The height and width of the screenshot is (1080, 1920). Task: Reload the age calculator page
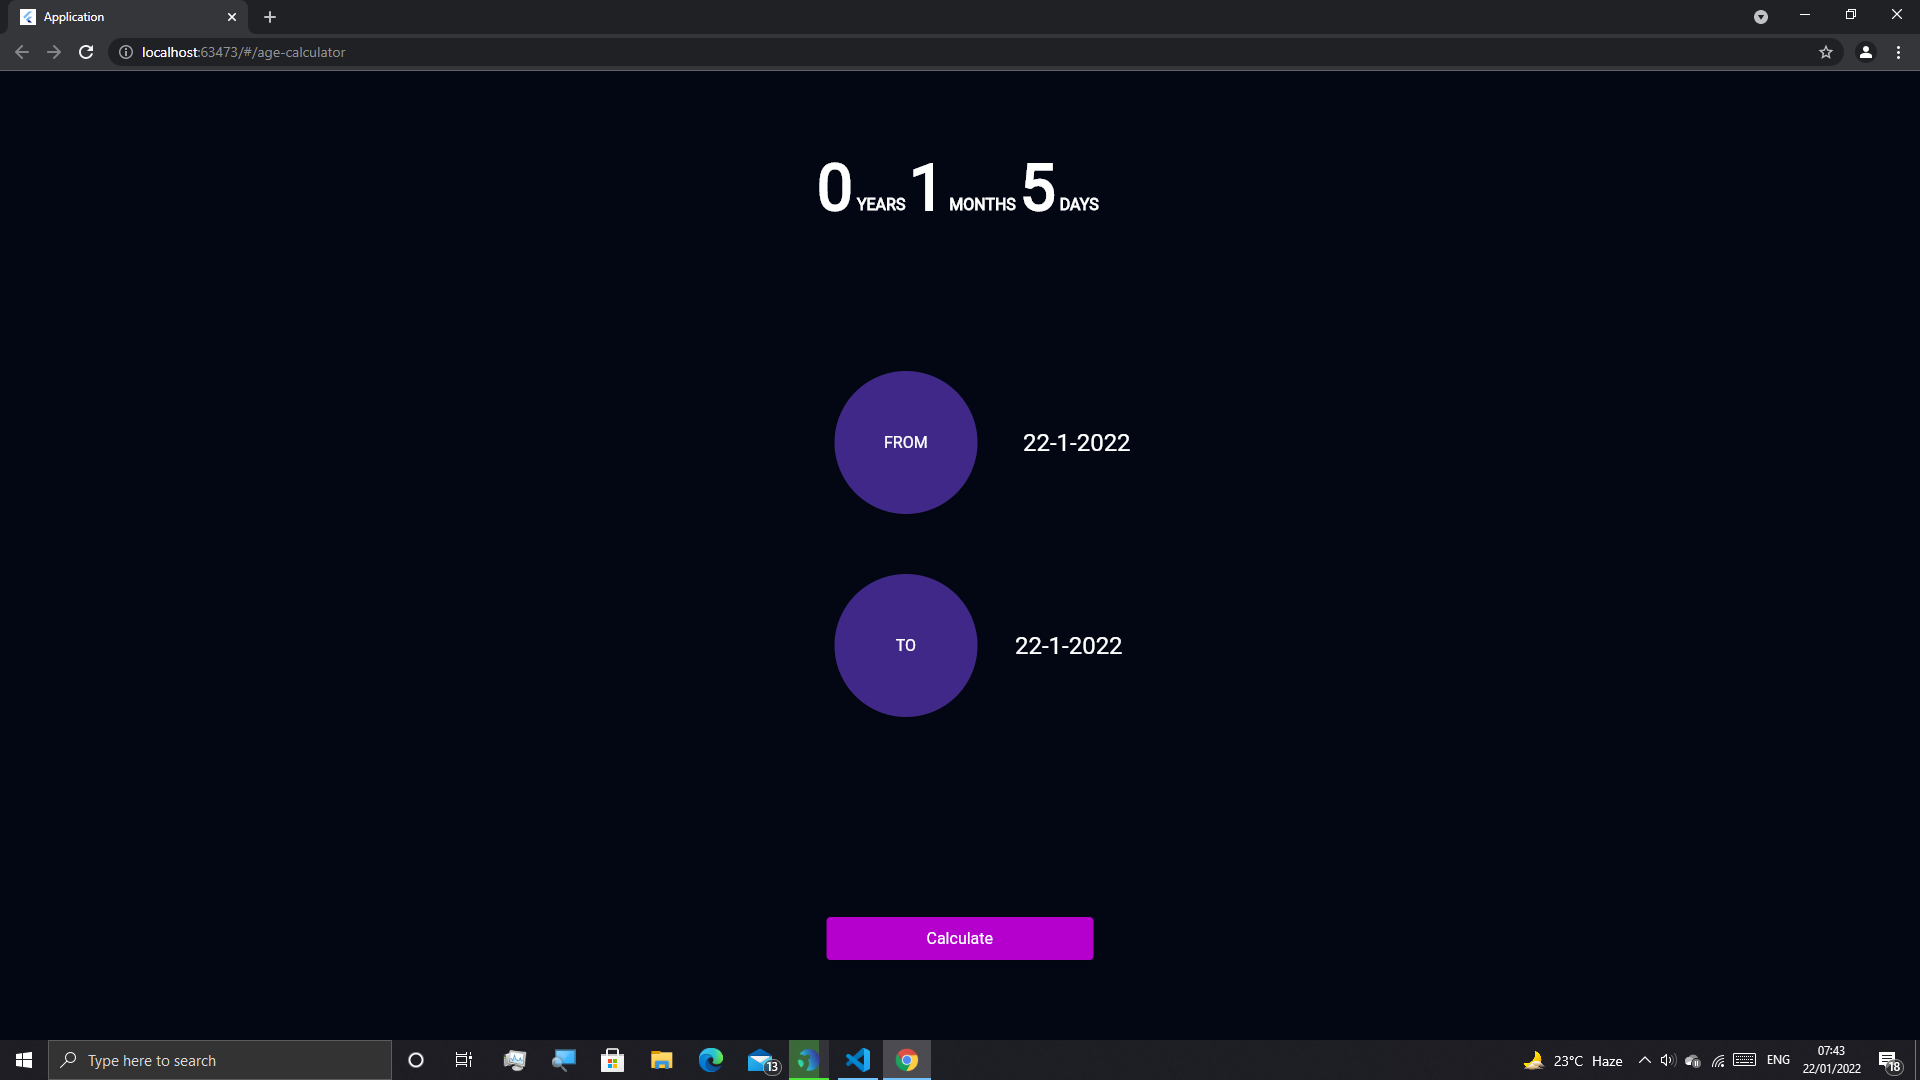pos(86,52)
